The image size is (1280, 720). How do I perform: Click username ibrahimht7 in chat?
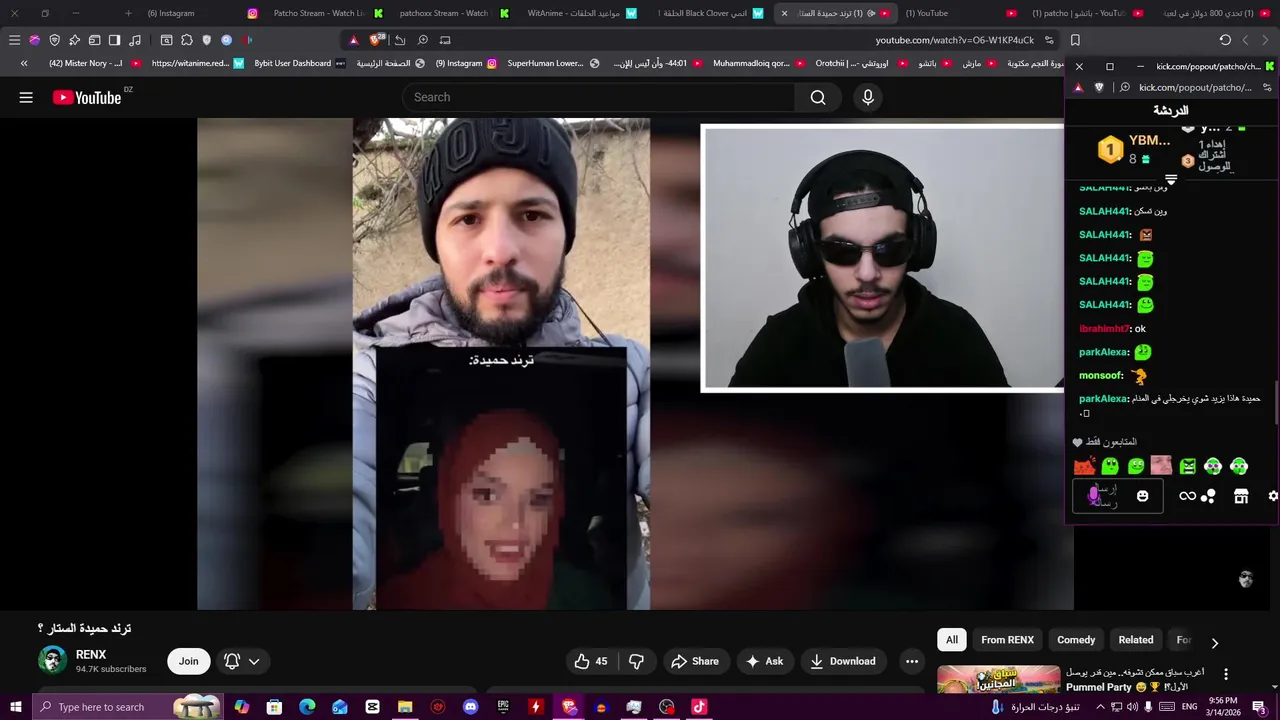pos(1104,329)
